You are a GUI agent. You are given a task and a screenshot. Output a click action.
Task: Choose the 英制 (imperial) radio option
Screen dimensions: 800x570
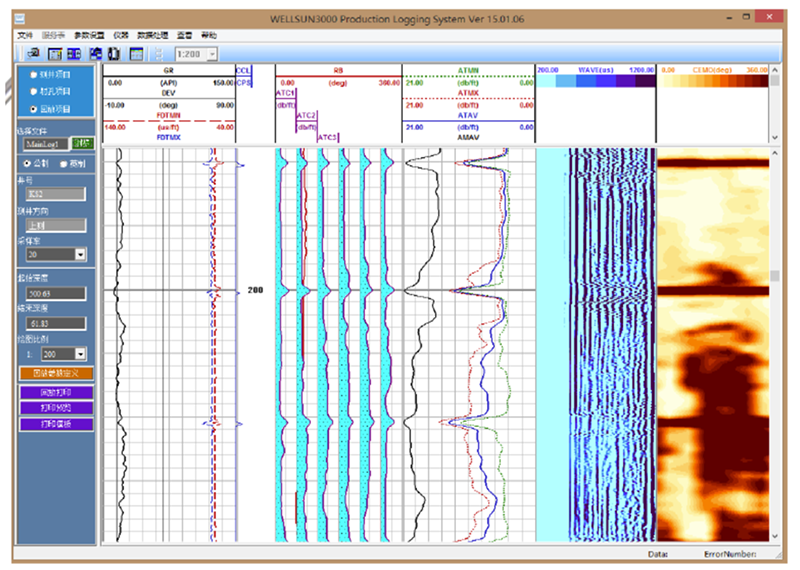[64, 164]
